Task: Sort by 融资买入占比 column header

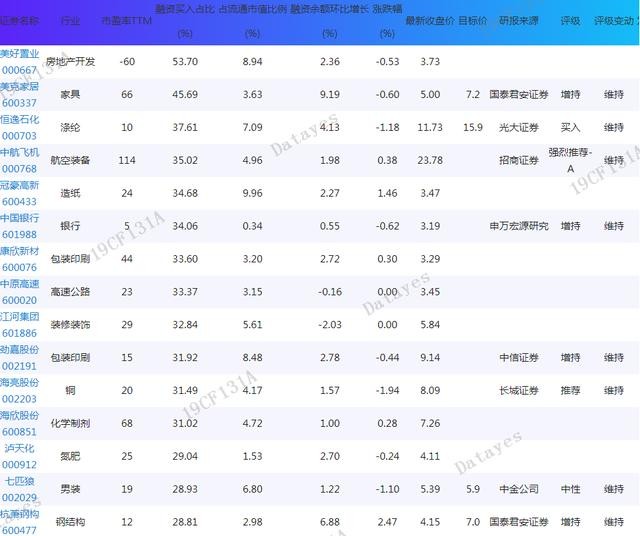Action: [184, 8]
